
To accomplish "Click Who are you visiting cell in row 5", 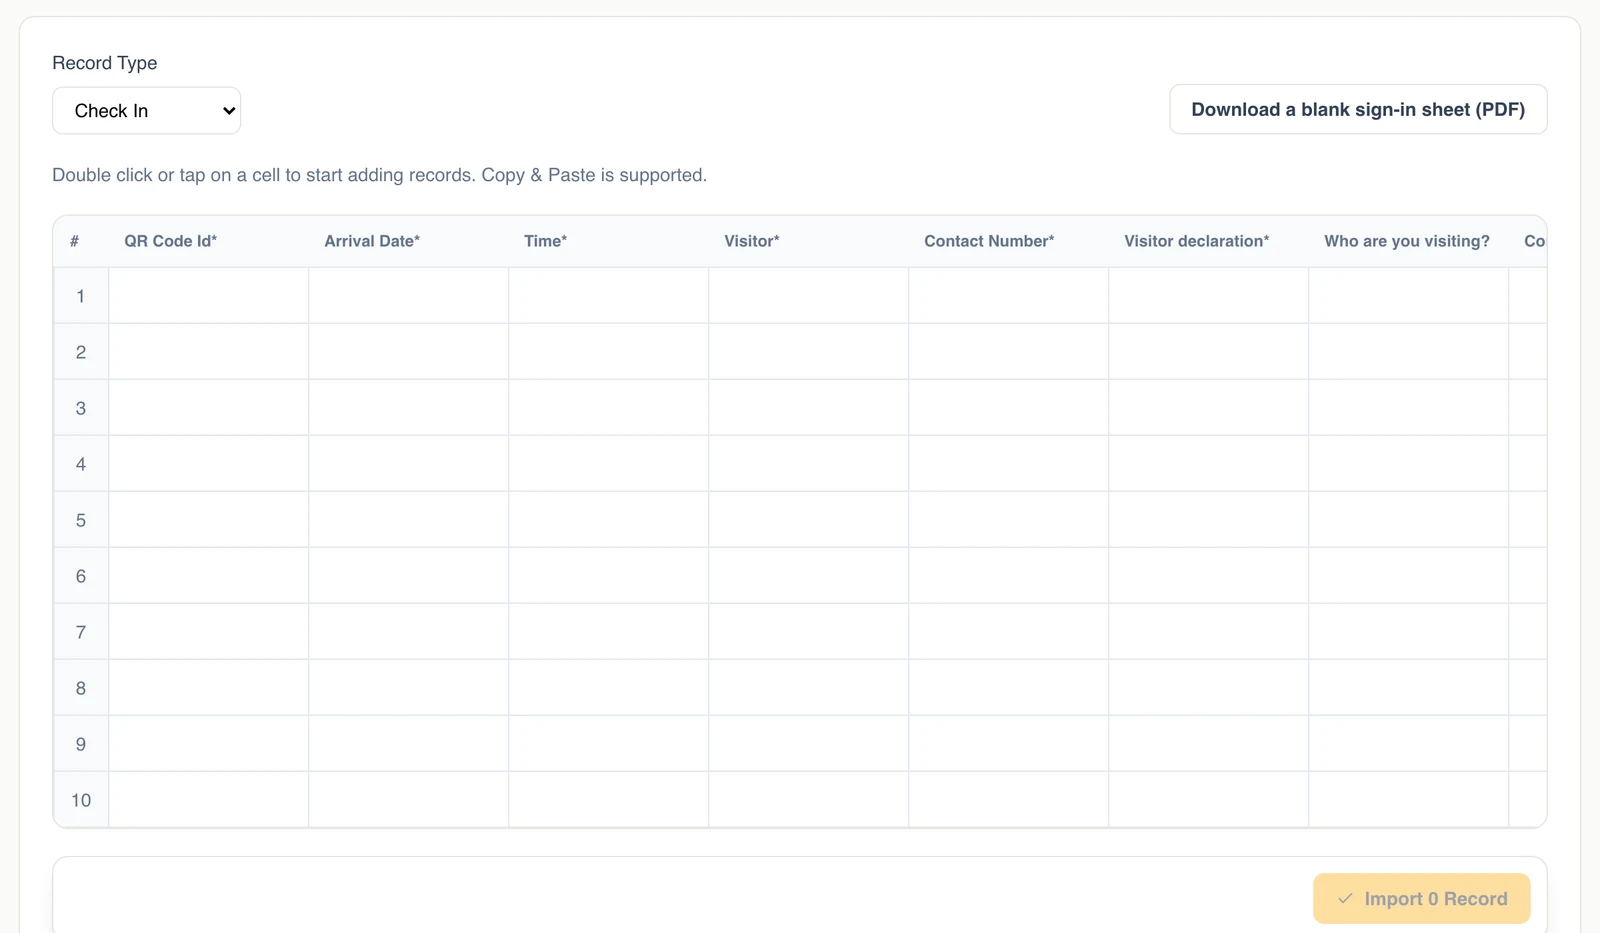I will 1409,520.
